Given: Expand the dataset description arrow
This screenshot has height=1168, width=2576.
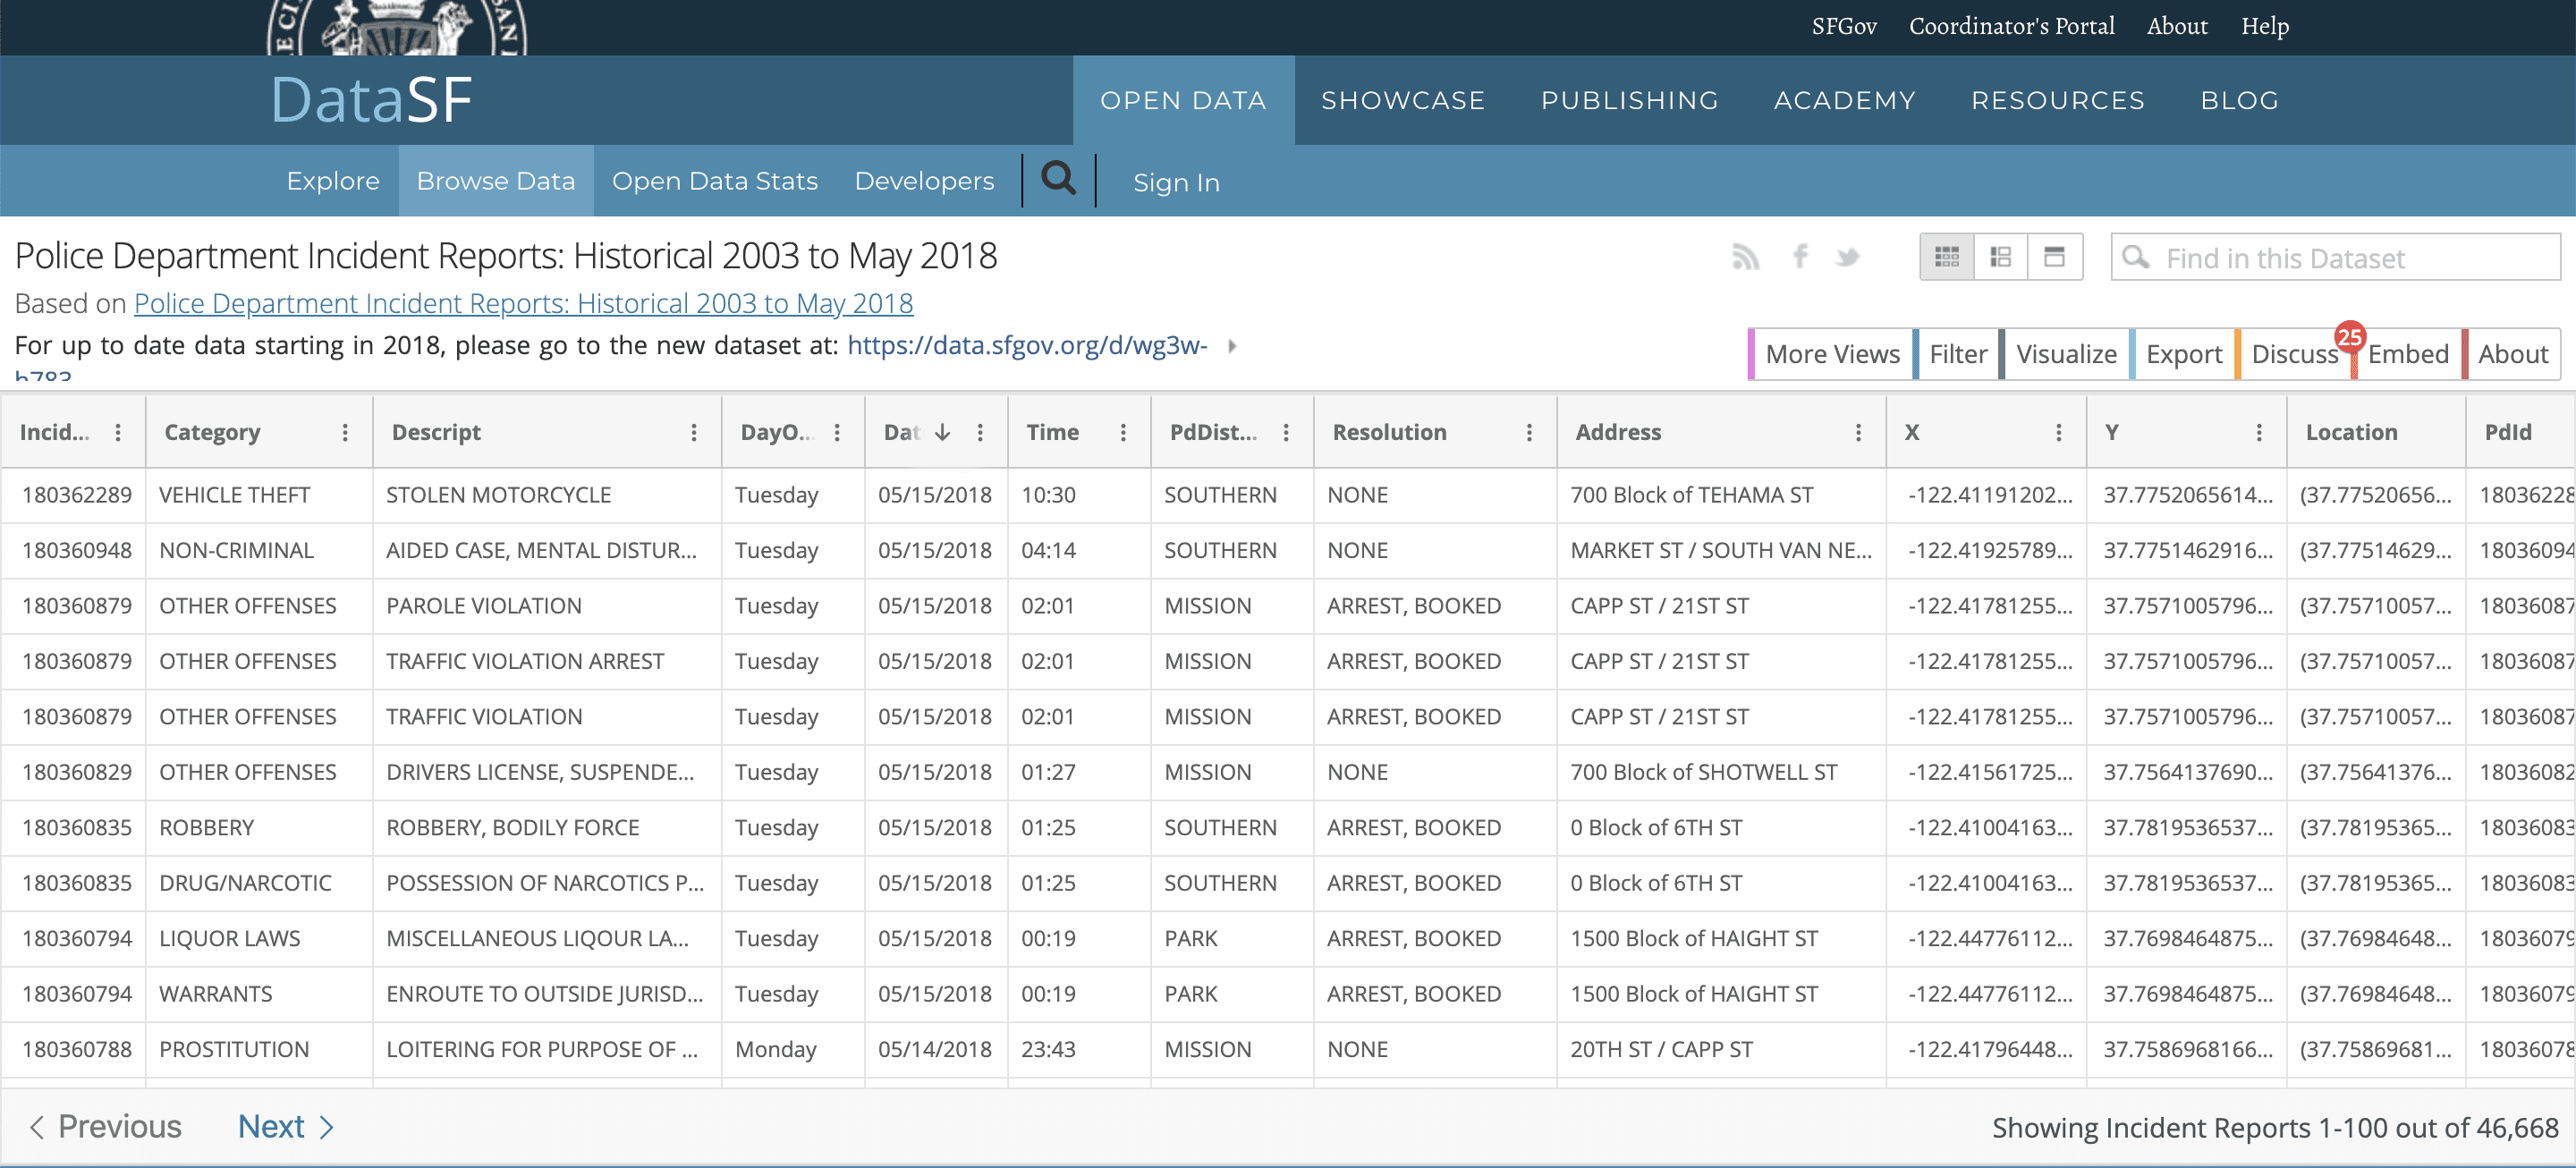Looking at the screenshot, I should click(x=1232, y=346).
